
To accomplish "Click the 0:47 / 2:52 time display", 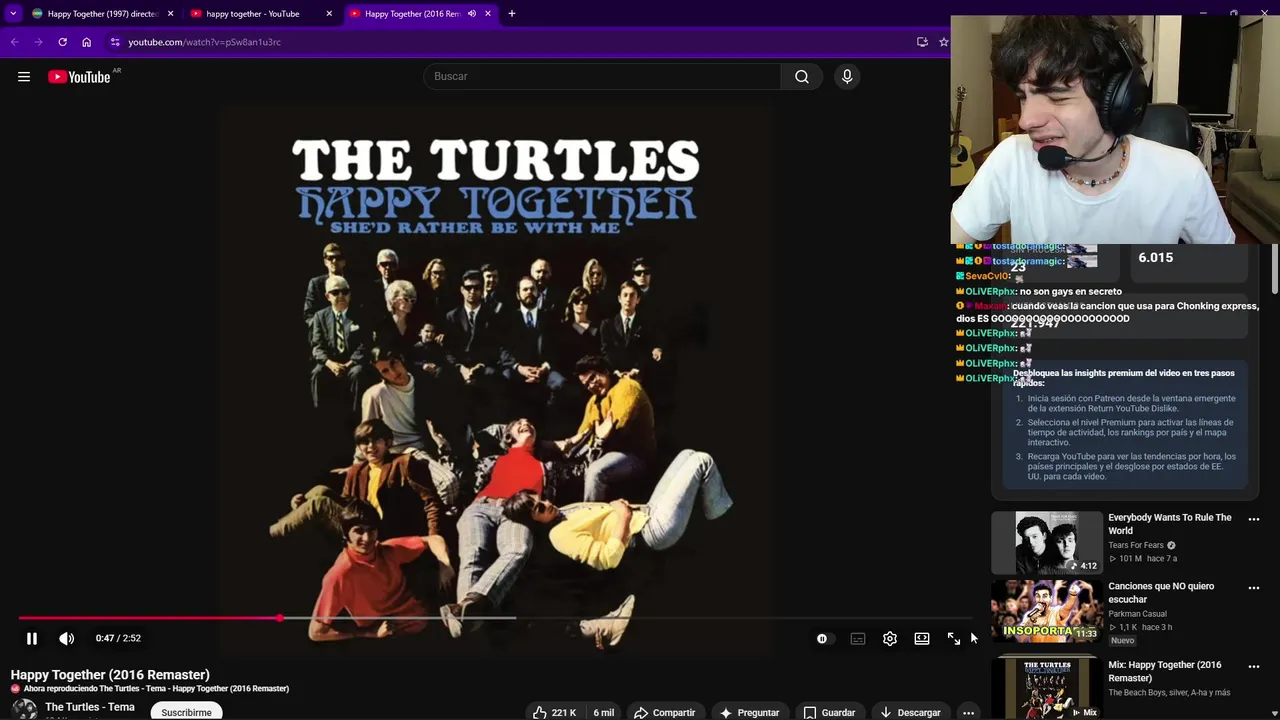I will [118, 639].
